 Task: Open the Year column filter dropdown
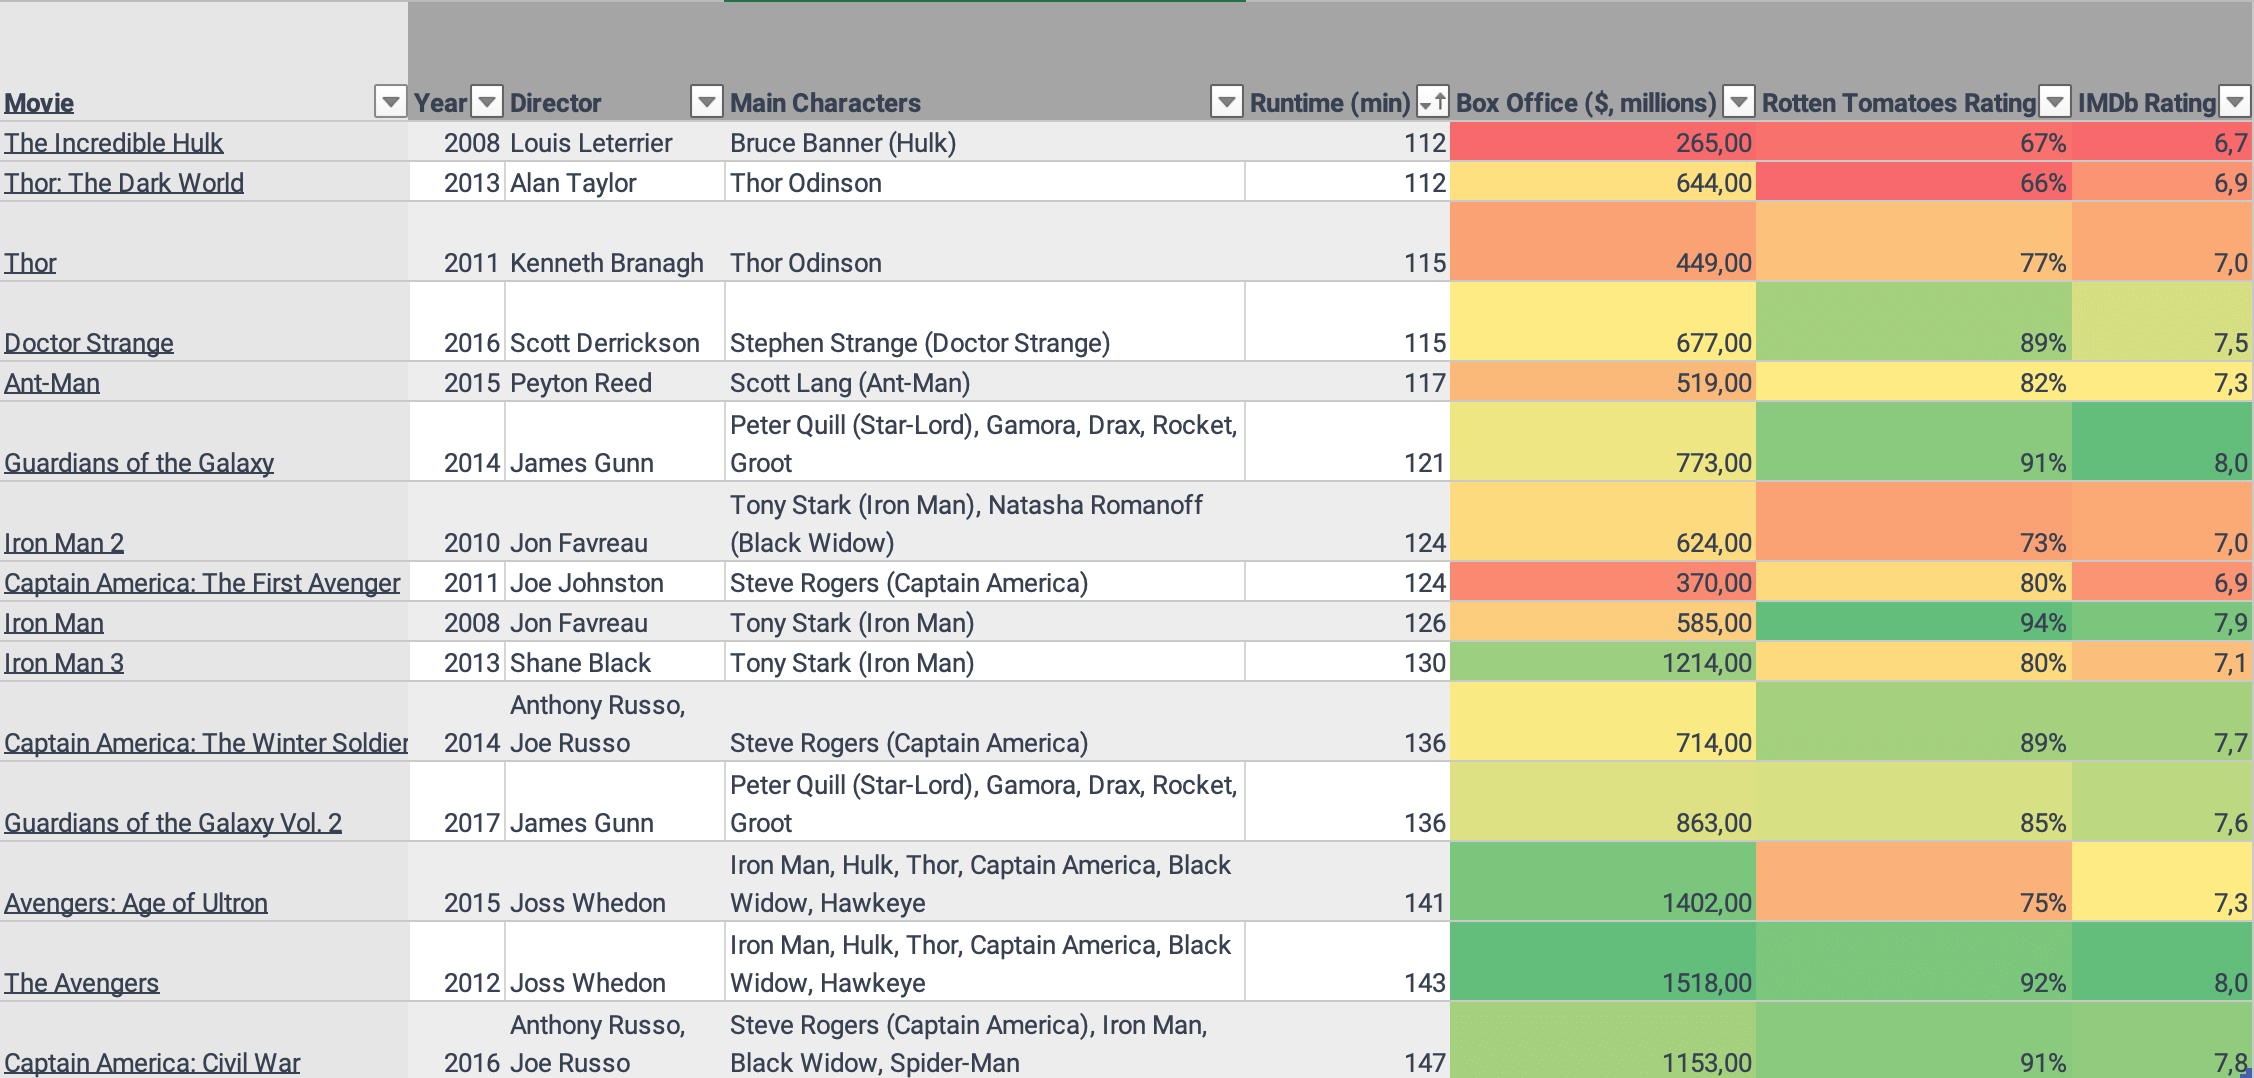tap(487, 102)
